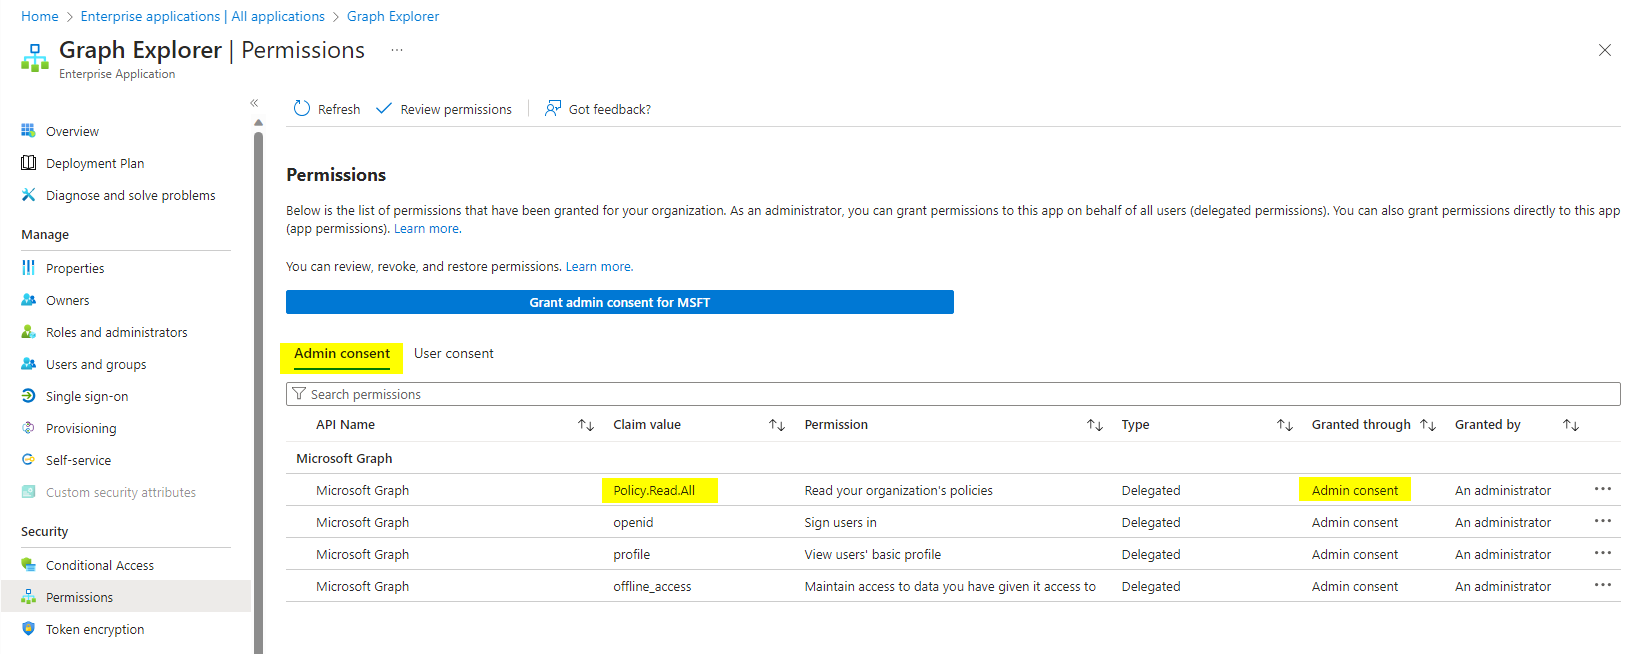Collapse the sidebar with double chevron

click(x=254, y=103)
